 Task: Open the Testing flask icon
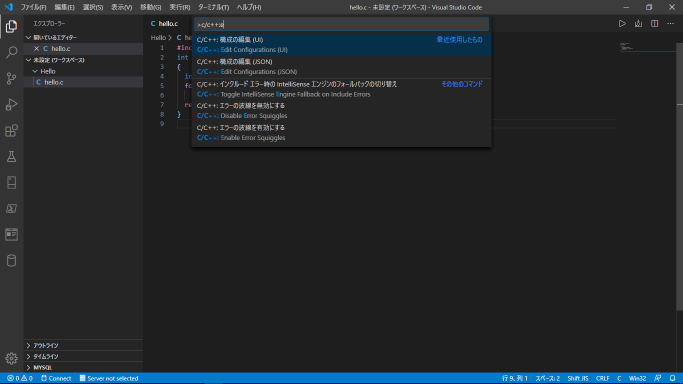point(11,157)
